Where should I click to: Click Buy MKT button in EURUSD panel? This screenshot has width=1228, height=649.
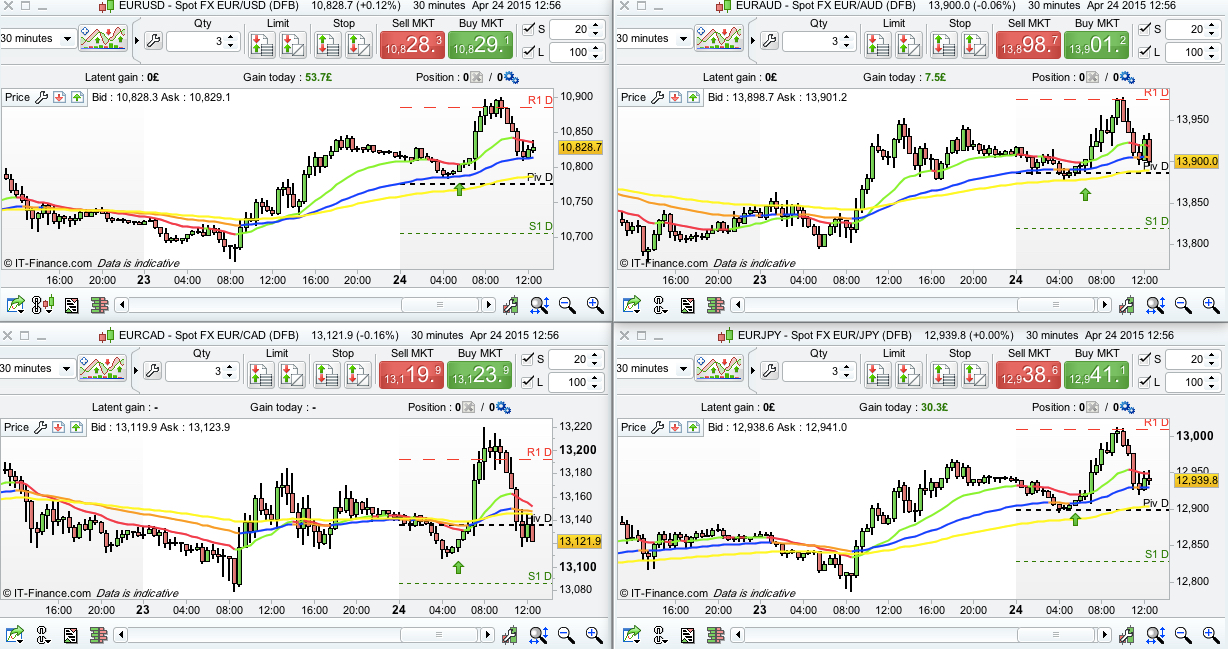click(480, 45)
